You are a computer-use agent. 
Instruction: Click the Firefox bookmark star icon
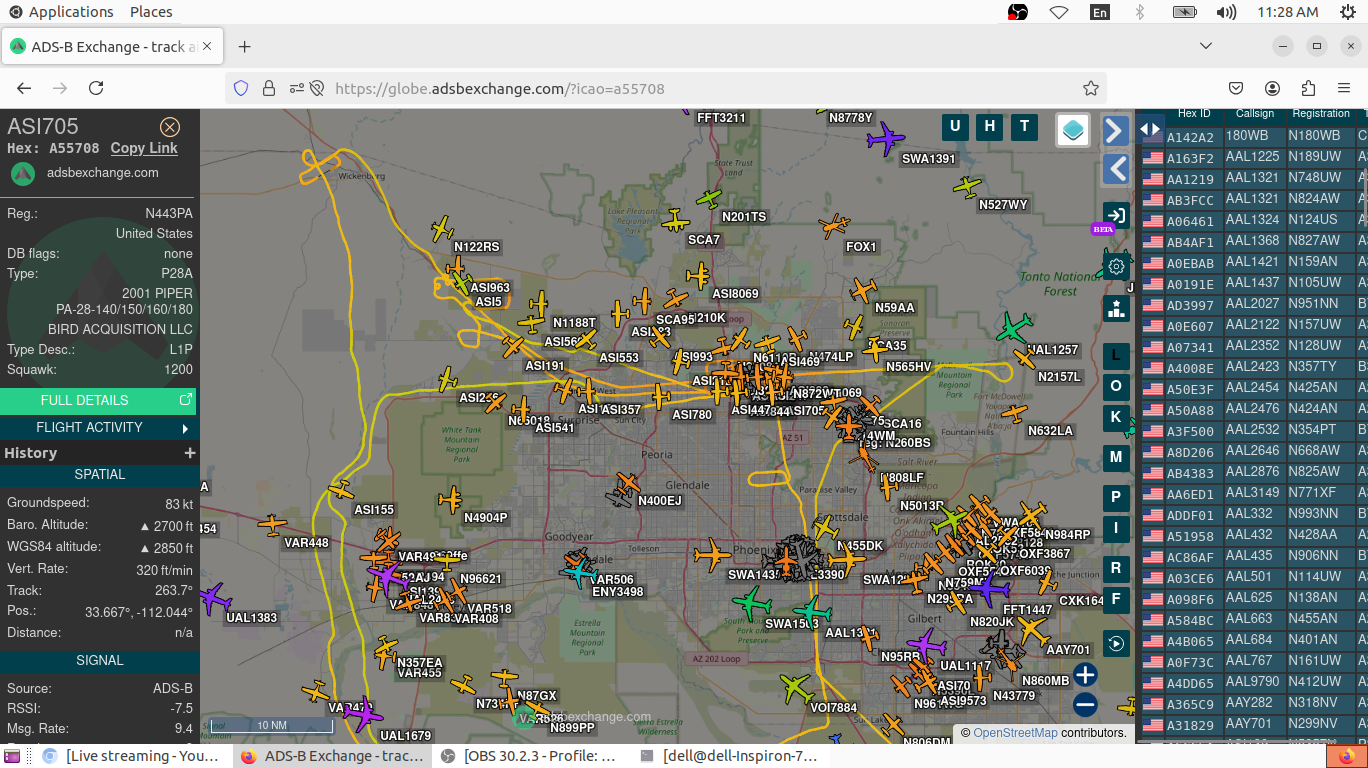(1091, 88)
